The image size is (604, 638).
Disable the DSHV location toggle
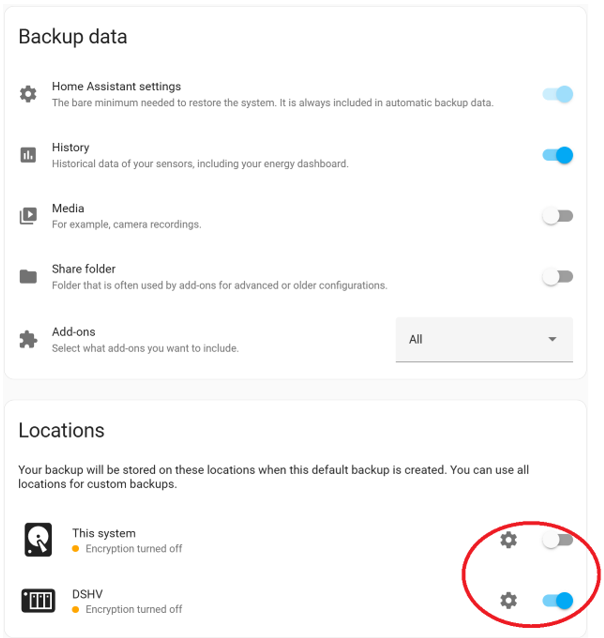click(558, 601)
